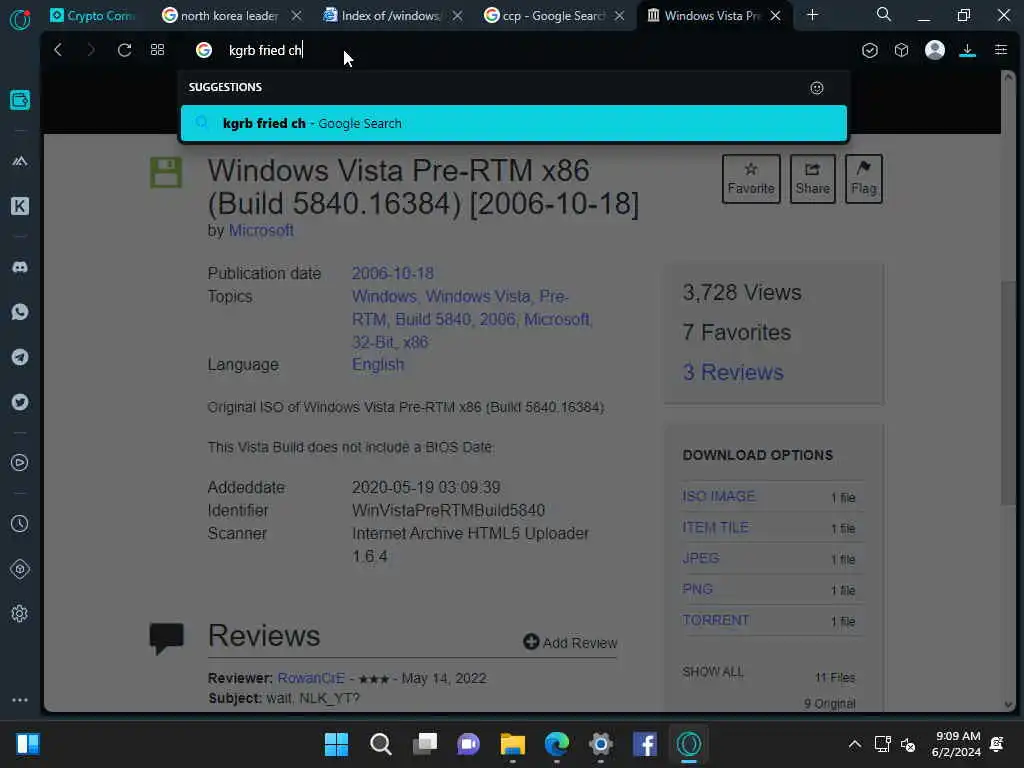Open Discord in the sidebar
The height and width of the screenshot is (768, 1024).
pyautogui.click(x=20, y=267)
